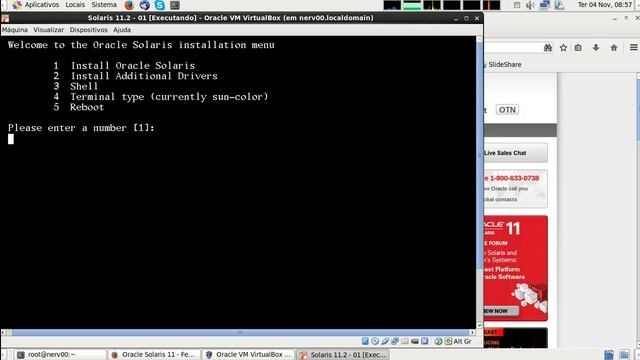Viewport: 640px width, 360px height.
Task: Click the network connection tray icon
Action: (x=544, y=5)
